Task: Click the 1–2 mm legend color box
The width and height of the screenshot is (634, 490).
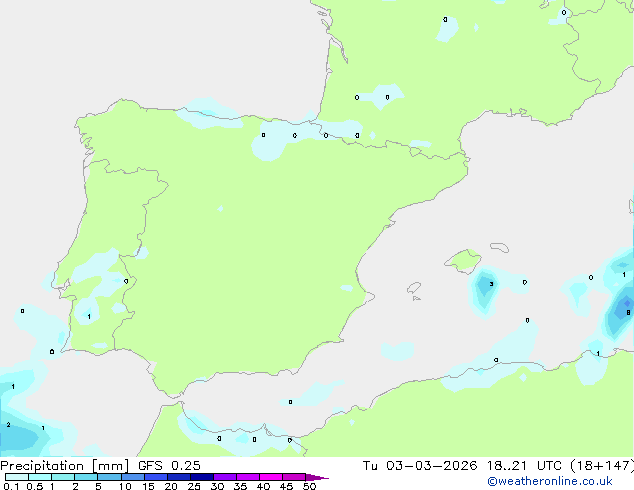Action: coord(63,477)
